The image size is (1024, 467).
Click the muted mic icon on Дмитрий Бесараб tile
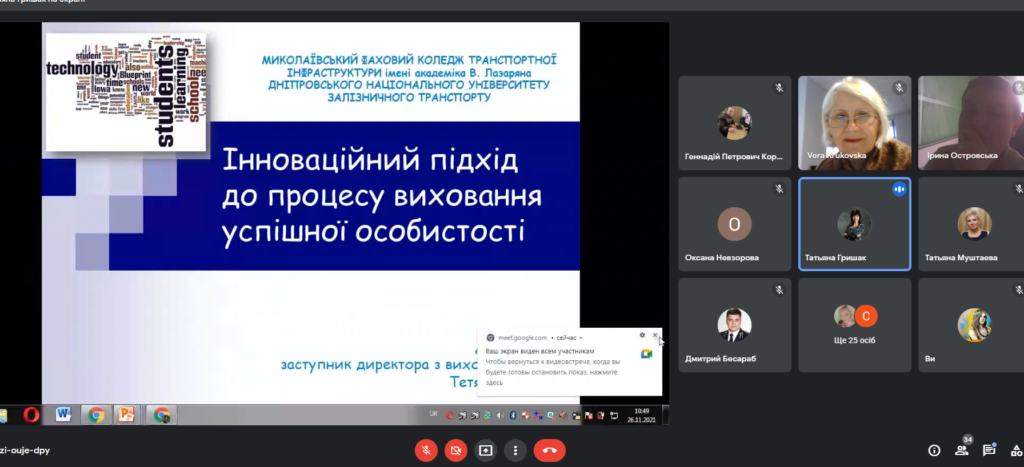point(779,290)
